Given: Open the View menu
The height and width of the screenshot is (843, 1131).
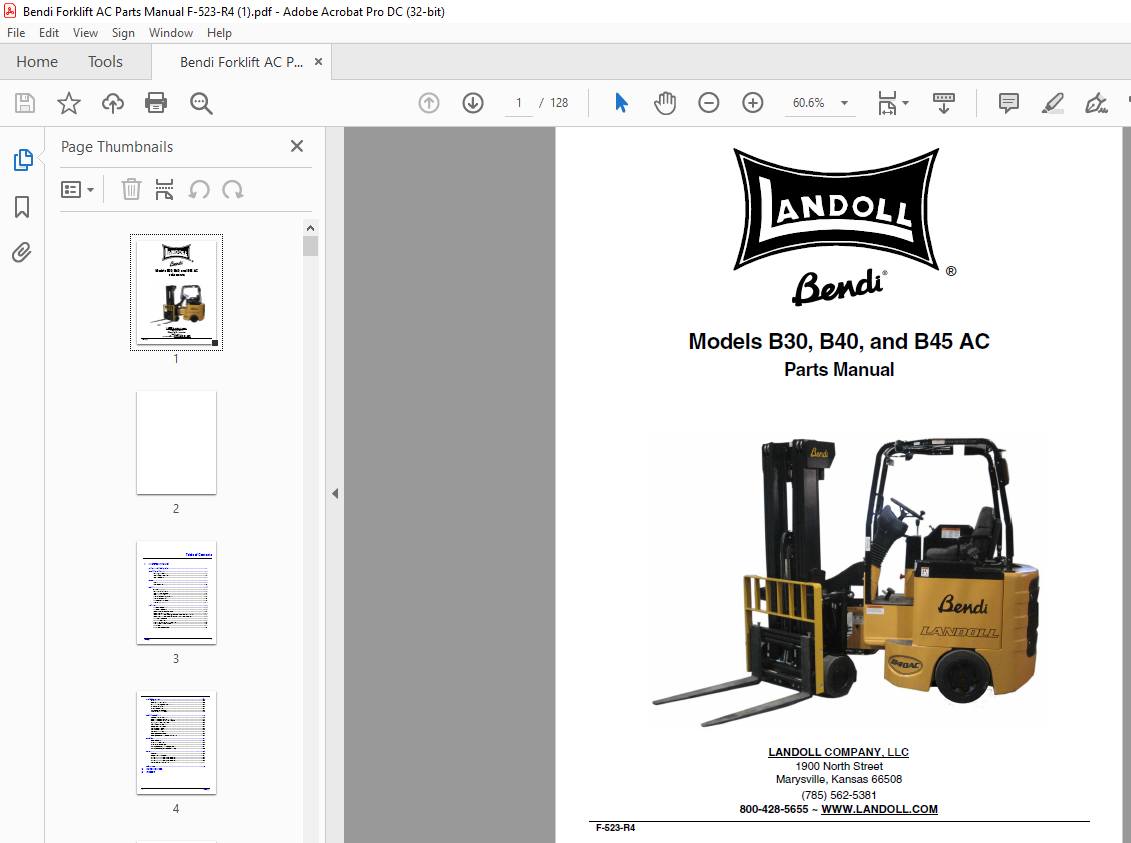Looking at the screenshot, I should 85,32.
